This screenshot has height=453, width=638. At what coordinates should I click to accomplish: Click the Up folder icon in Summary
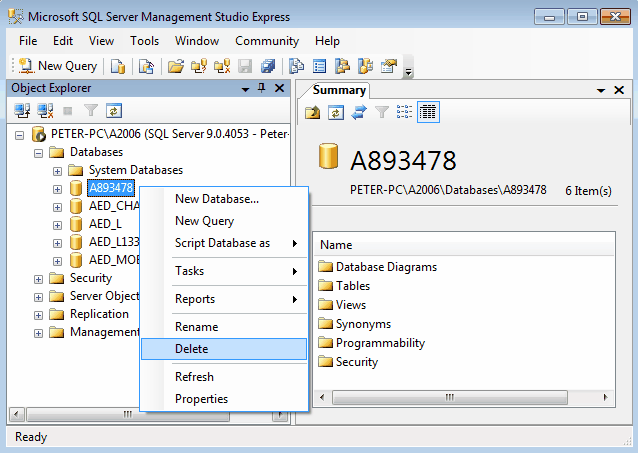312,112
